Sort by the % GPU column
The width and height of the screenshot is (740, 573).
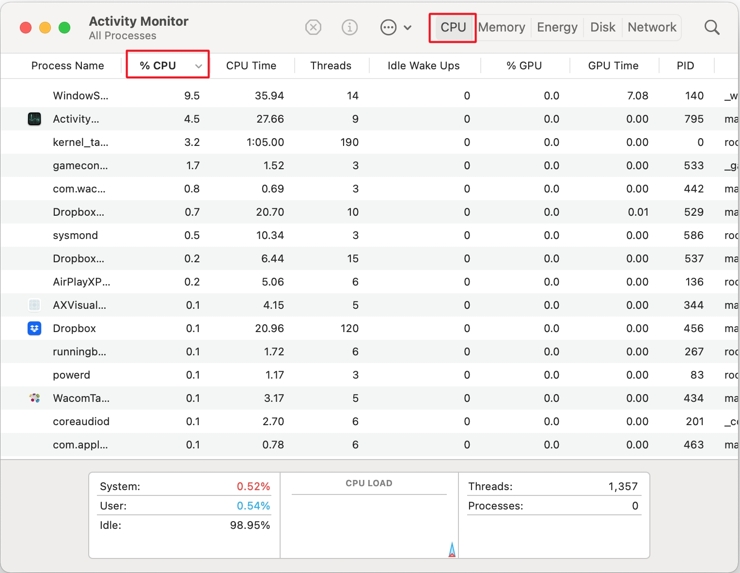tap(524, 66)
